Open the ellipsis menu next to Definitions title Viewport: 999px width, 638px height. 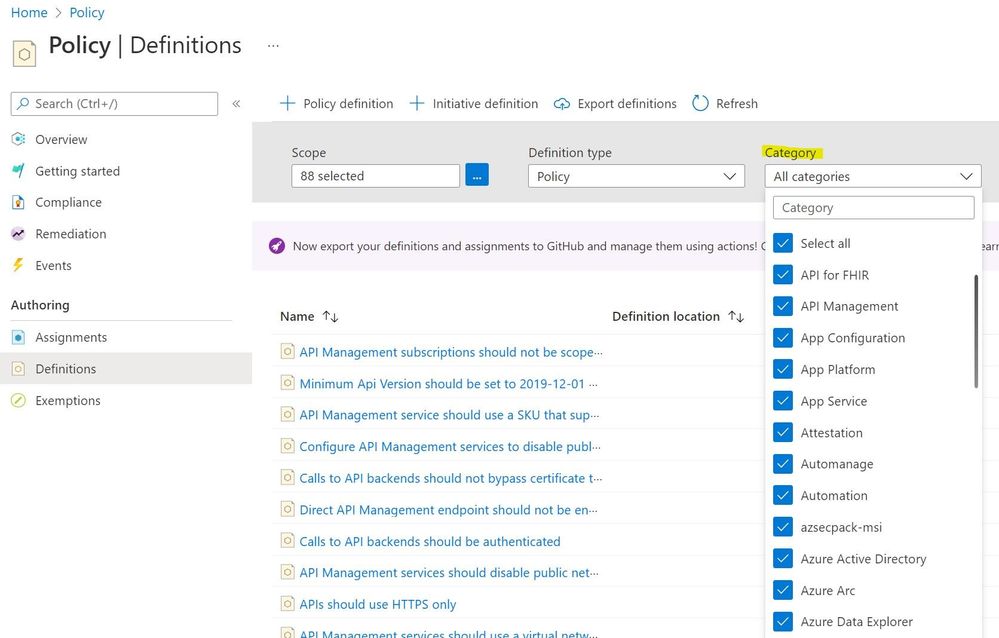point(273,46)
